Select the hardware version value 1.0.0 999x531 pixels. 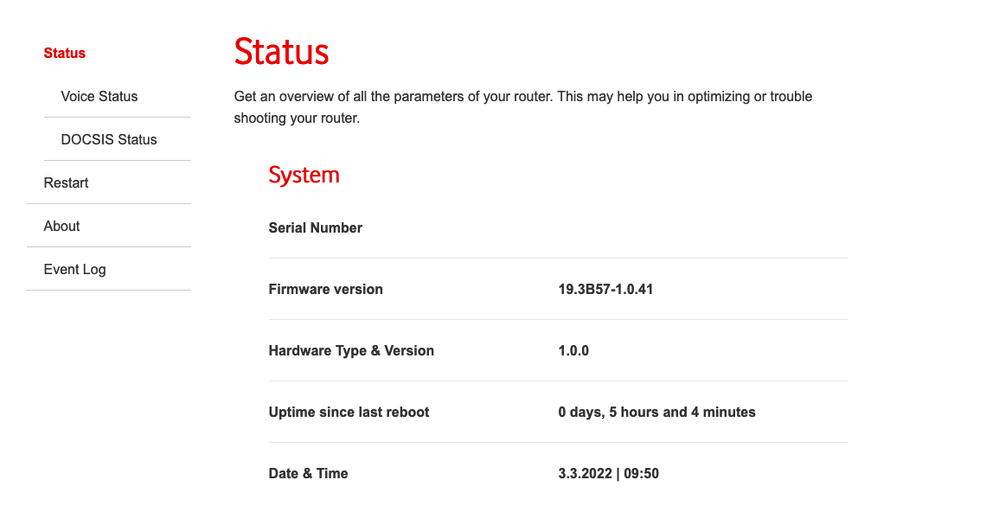tap(574, 351)
